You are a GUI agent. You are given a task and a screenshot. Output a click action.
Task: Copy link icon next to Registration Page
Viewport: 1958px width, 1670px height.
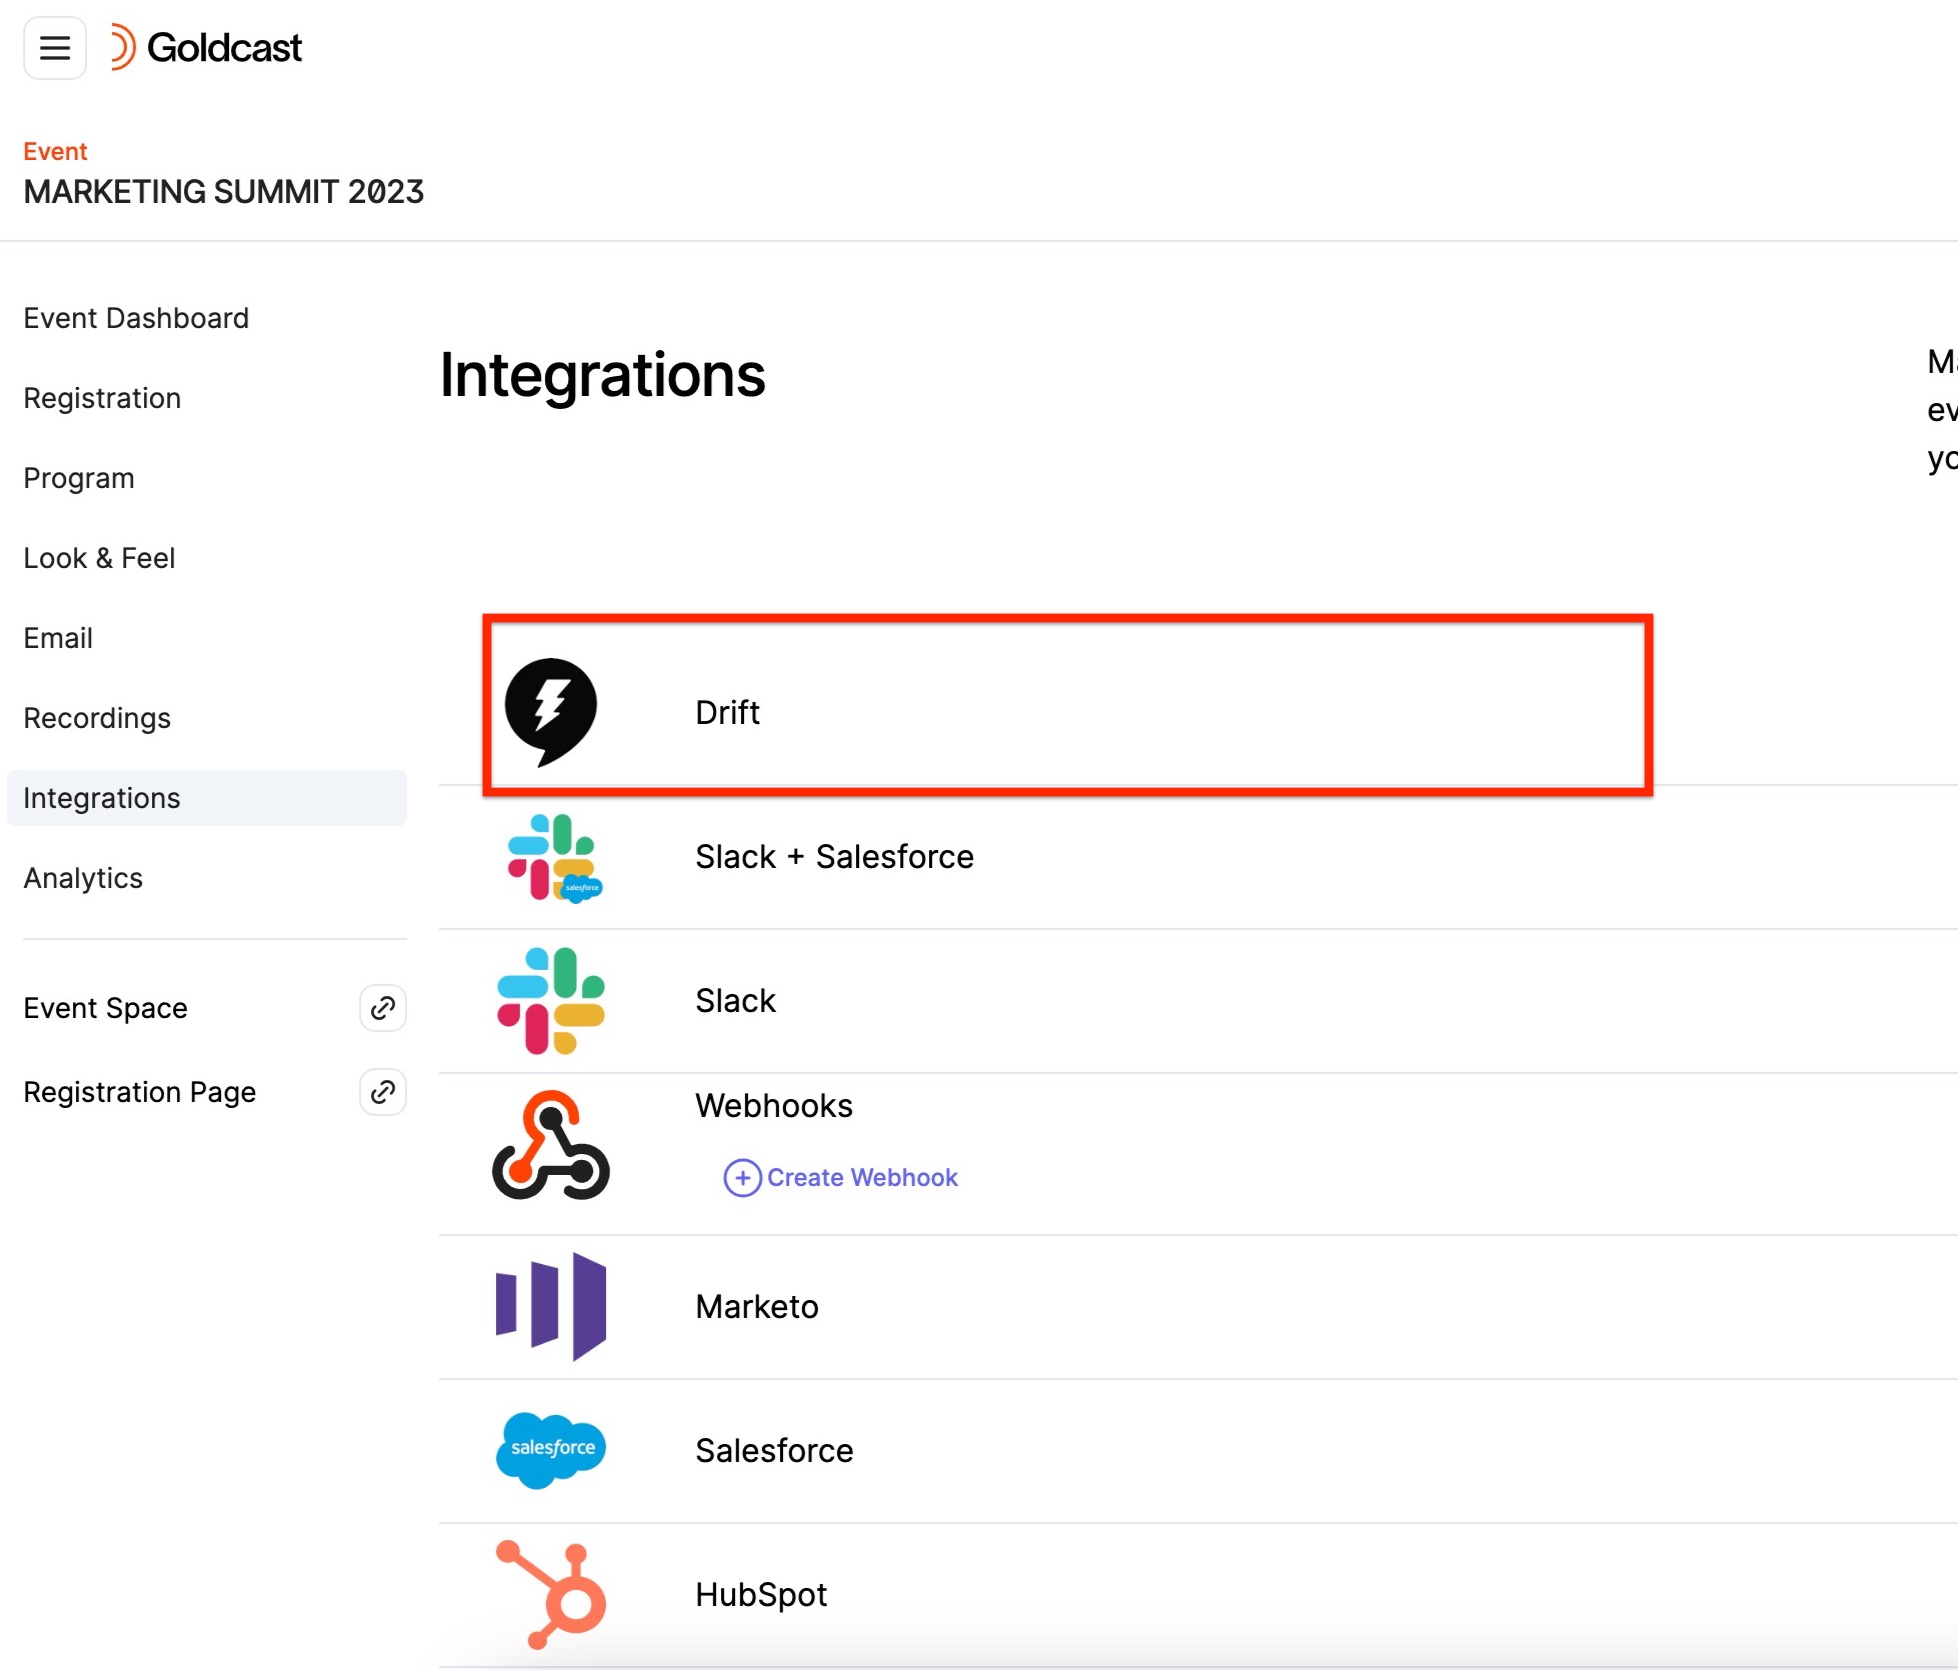coord(383,1092)
